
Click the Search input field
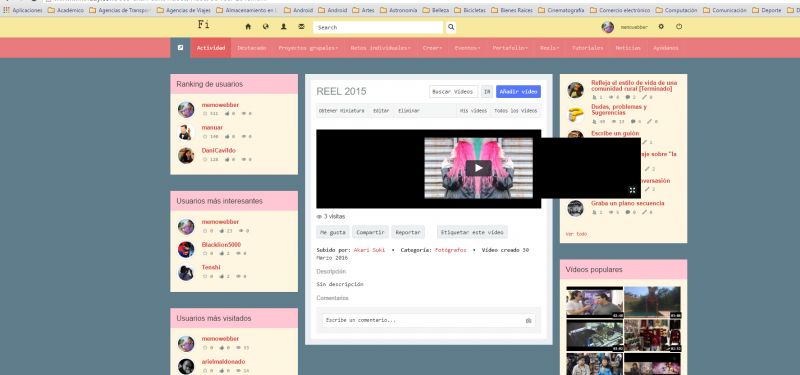pos(378,28)
